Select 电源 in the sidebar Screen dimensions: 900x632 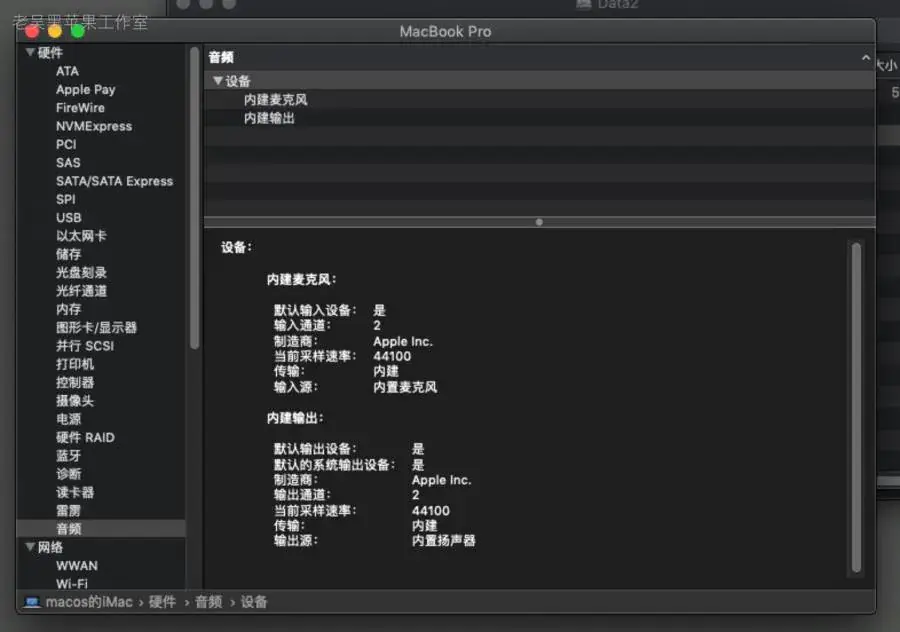pos(68,420)
